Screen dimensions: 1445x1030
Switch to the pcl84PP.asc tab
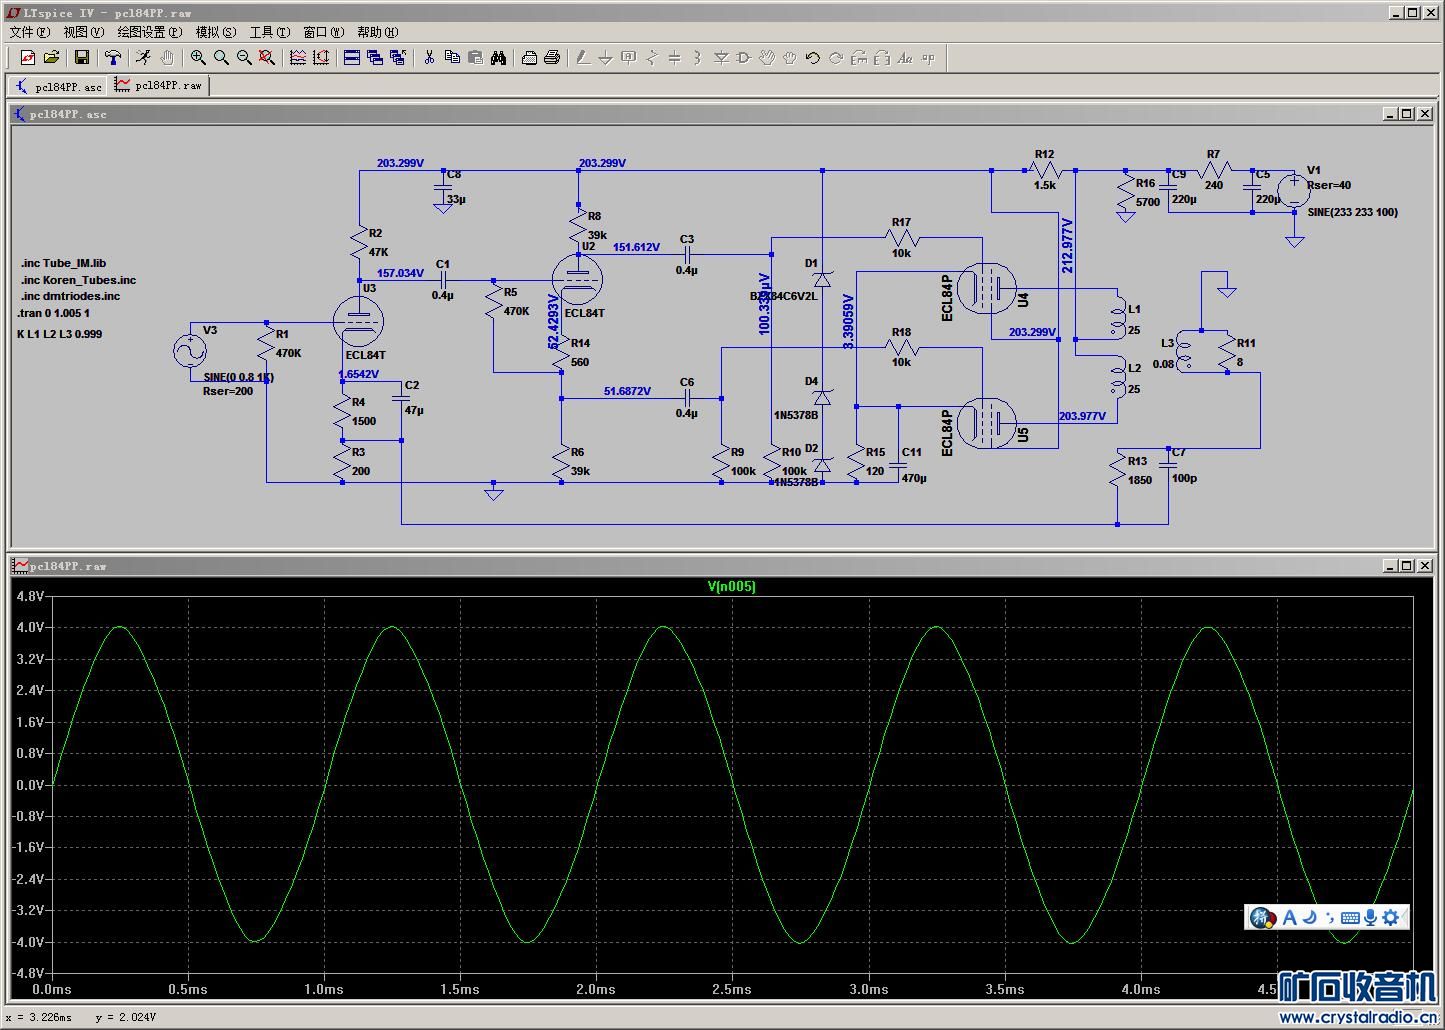pyautogui.click(x=58, y=87)
